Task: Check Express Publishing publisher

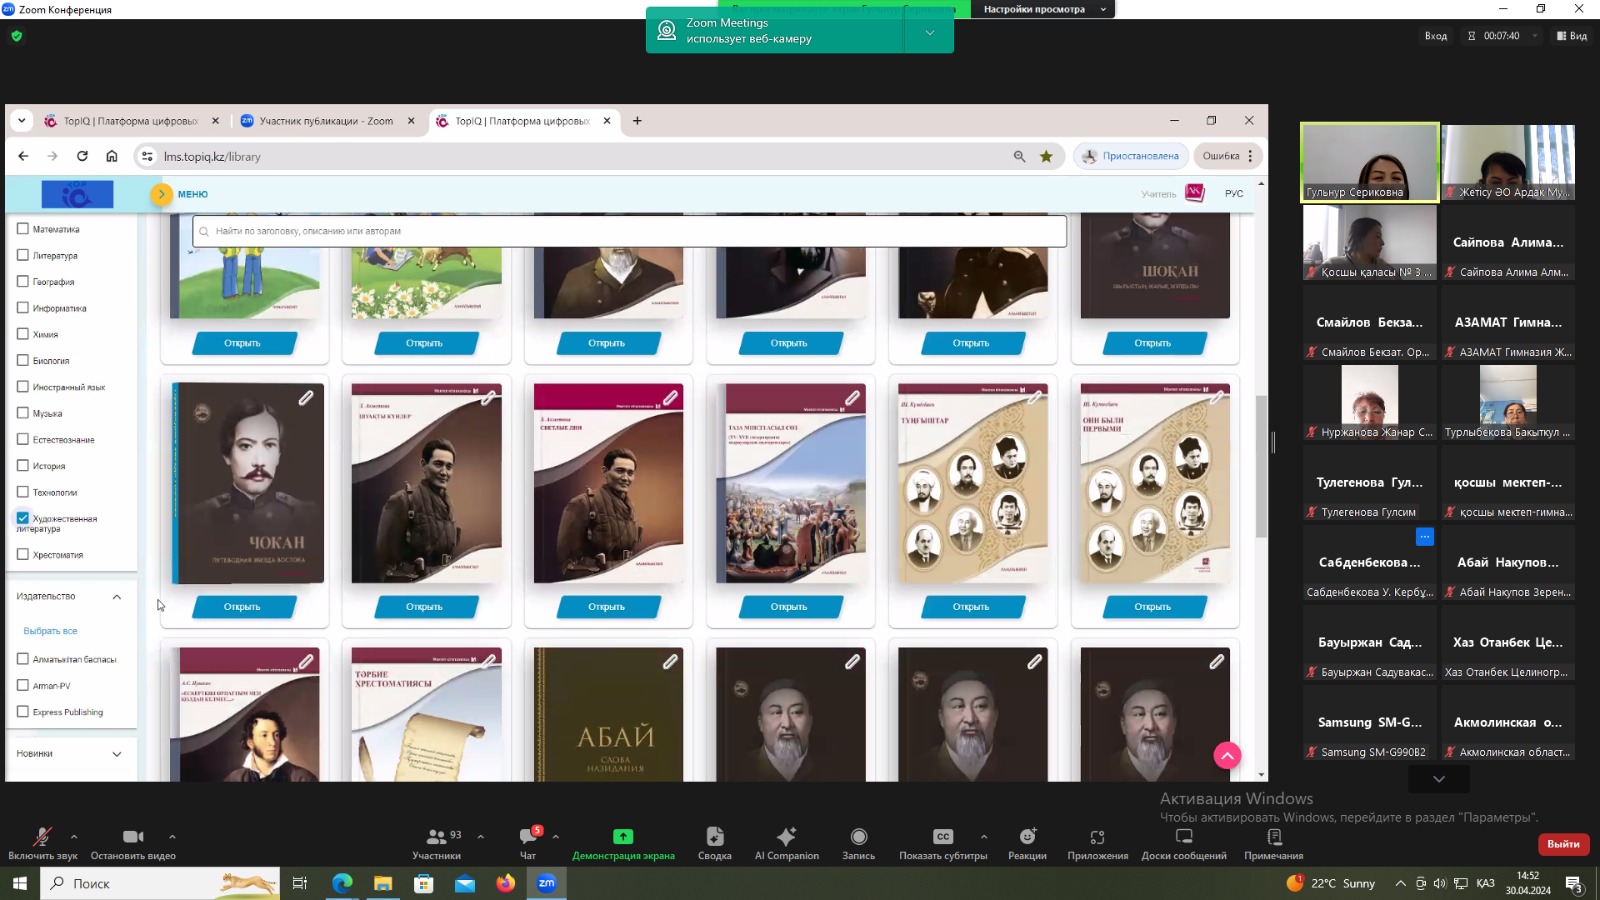Action: click(22, 711)
